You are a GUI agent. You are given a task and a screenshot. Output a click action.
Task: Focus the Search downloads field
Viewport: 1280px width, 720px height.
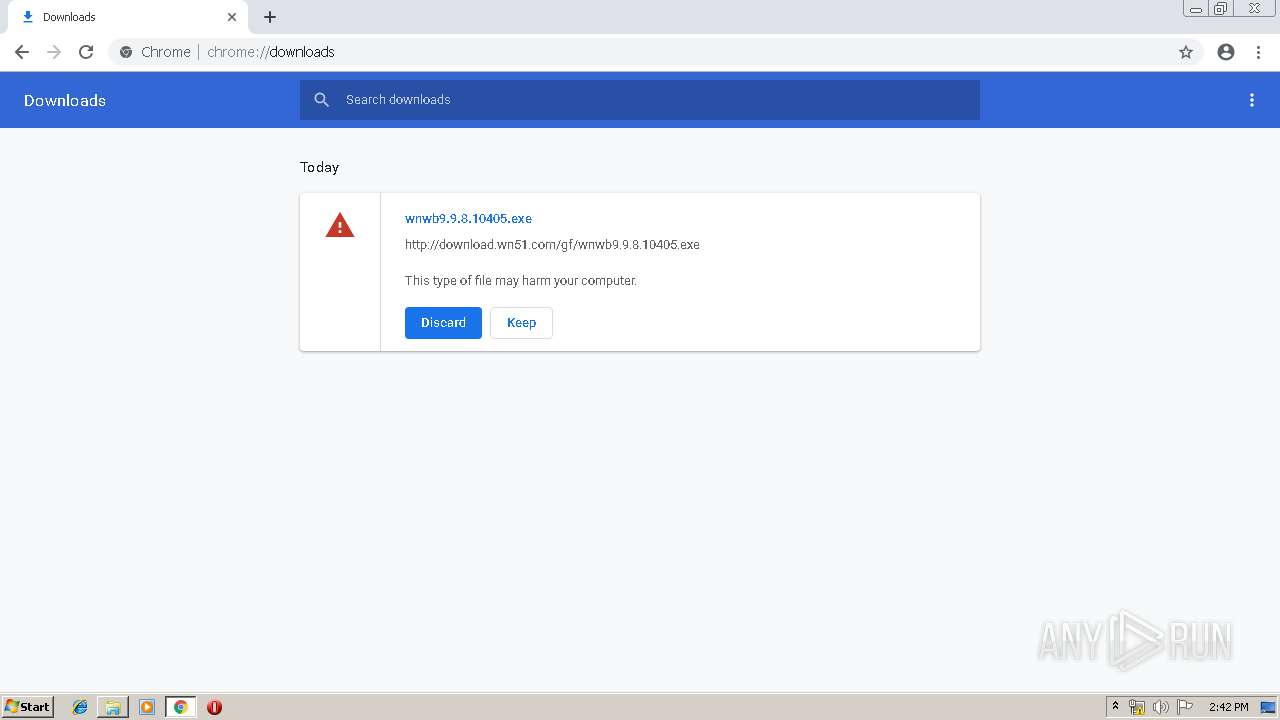[x=640, y=100]
